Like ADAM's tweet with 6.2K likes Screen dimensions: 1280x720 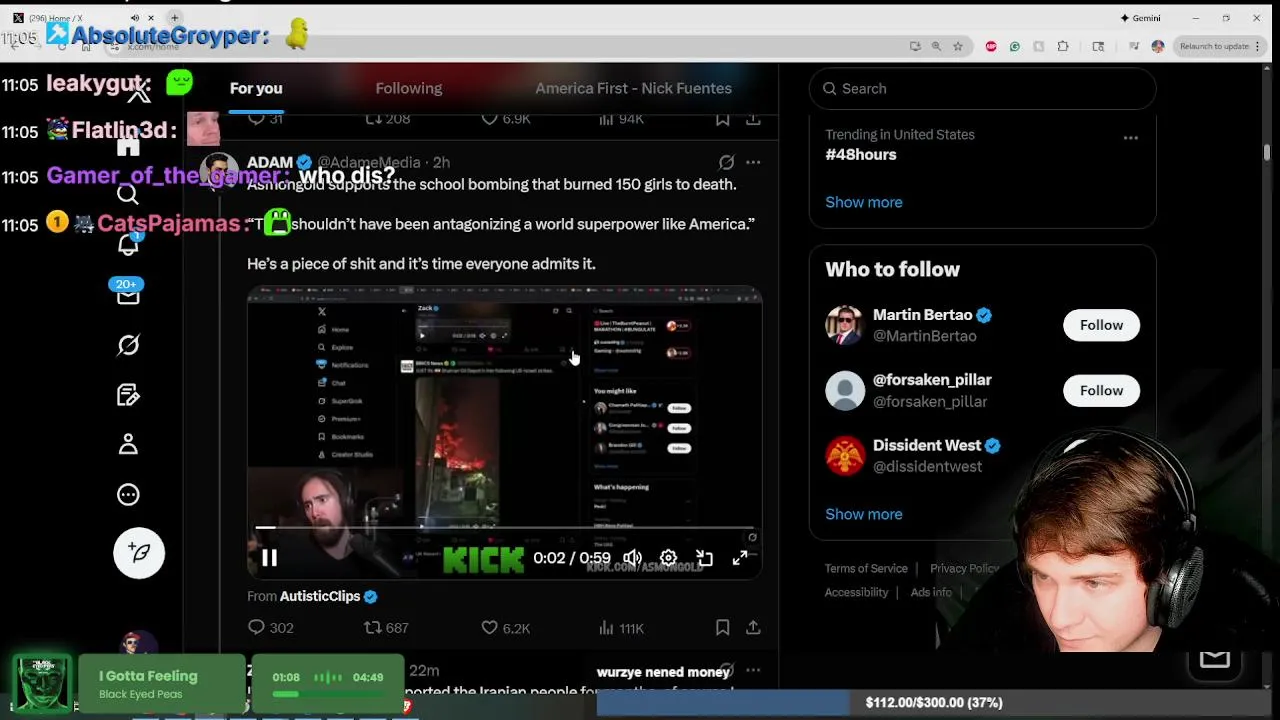click(x=505, y=628)
